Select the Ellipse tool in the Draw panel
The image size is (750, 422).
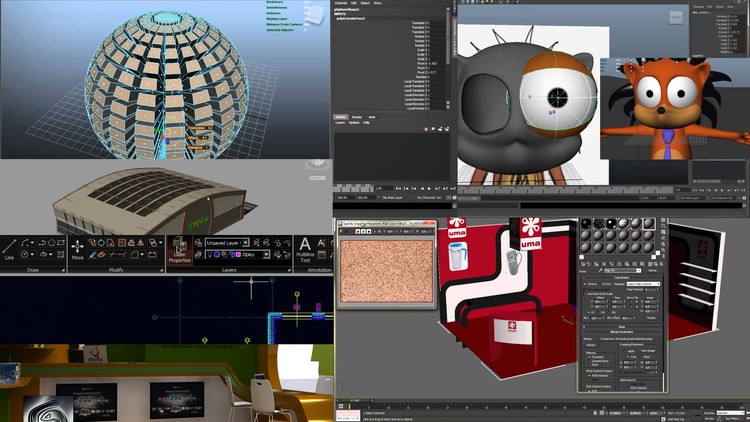point(44,255)
